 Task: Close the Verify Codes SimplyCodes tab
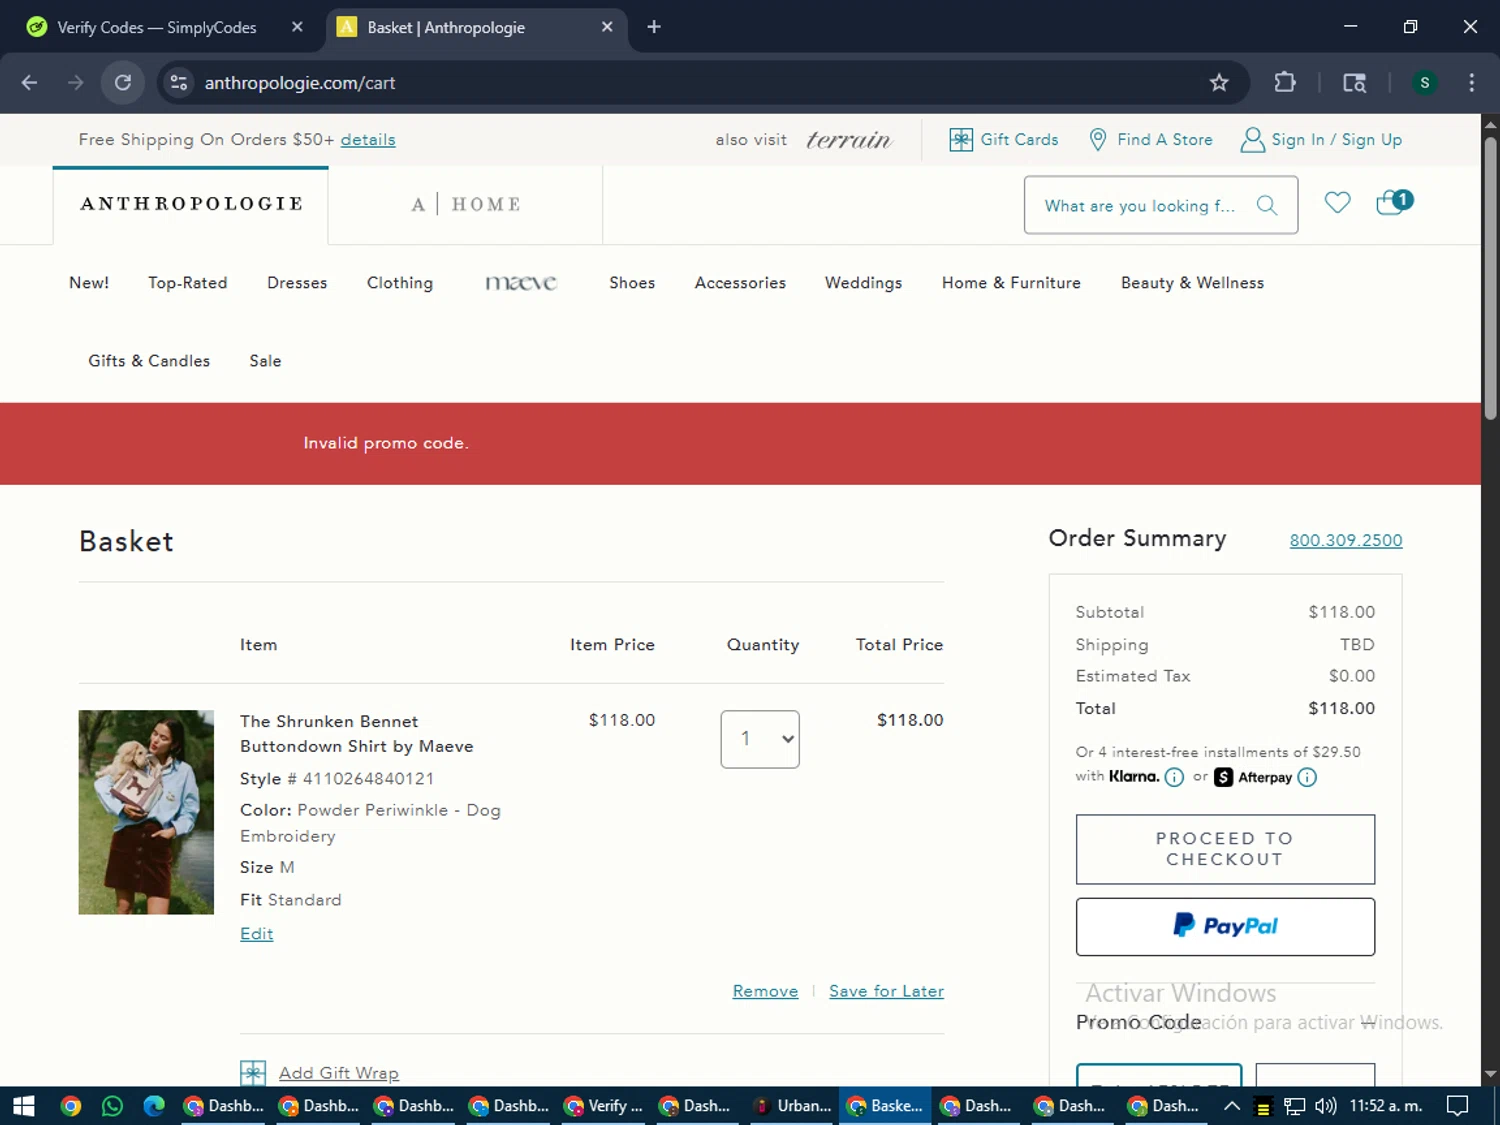(297, 27)
